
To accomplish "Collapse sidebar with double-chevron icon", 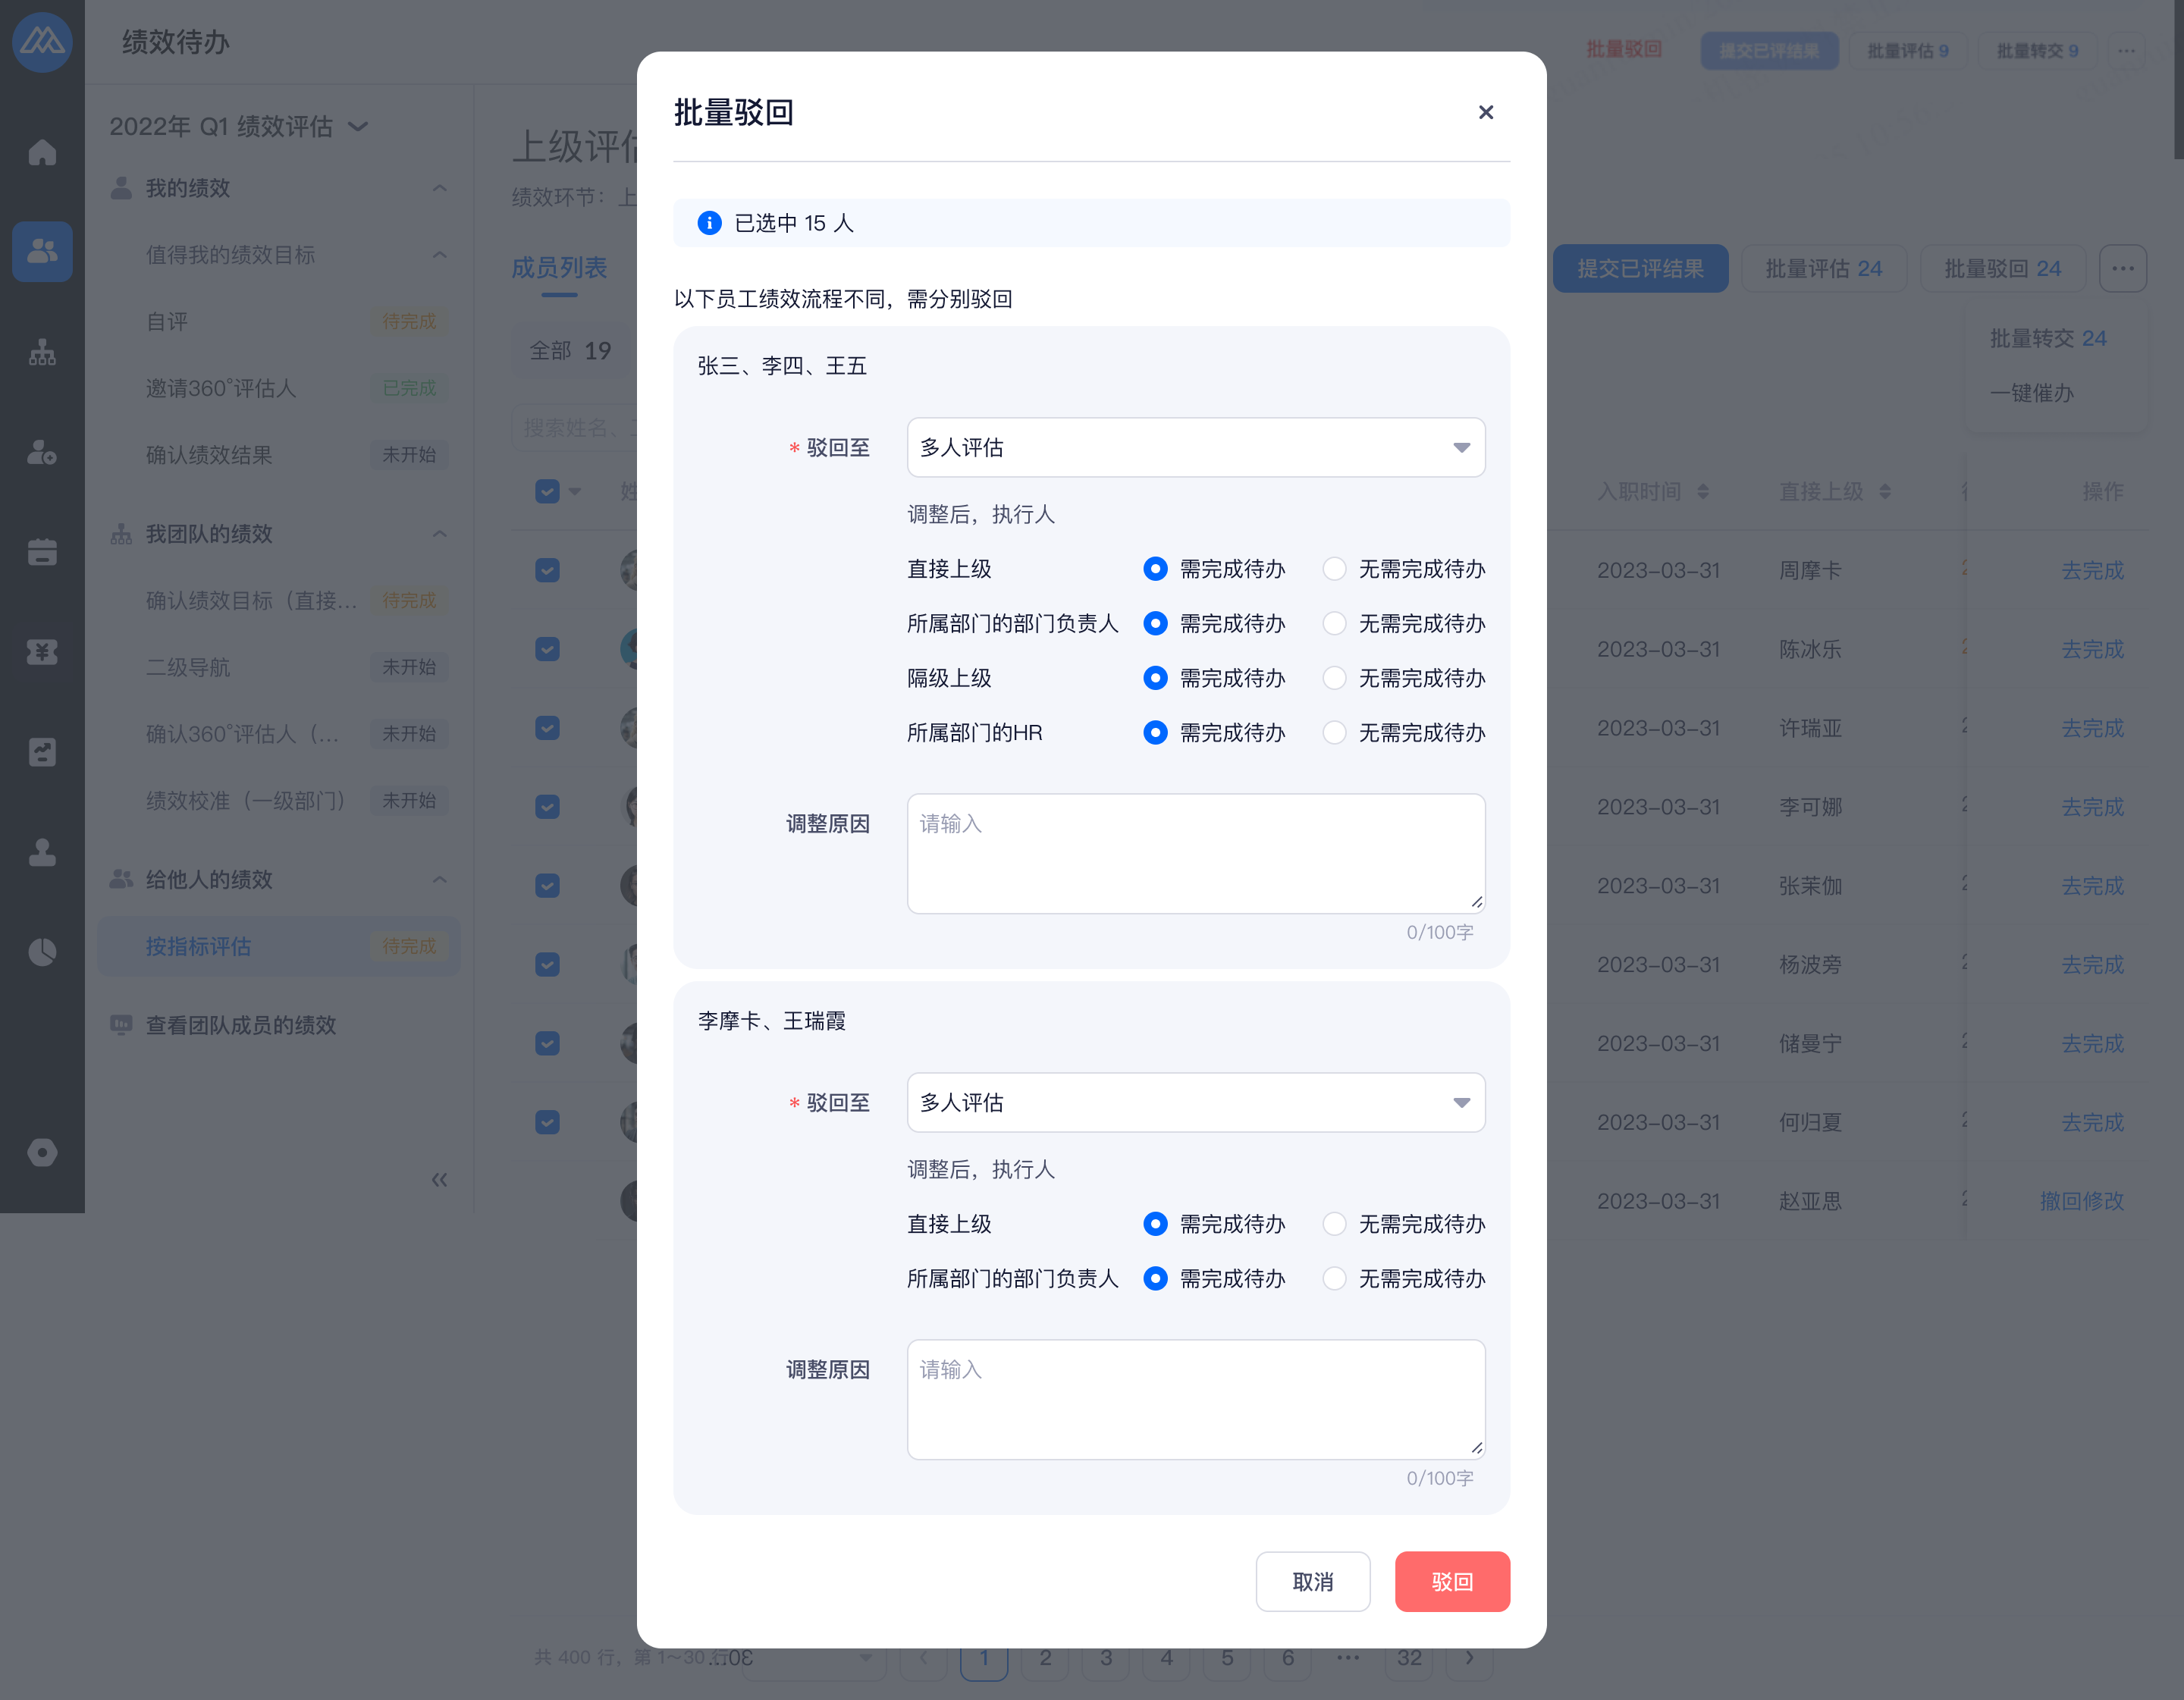I will pyautogui.click(x=439, y=1180).
